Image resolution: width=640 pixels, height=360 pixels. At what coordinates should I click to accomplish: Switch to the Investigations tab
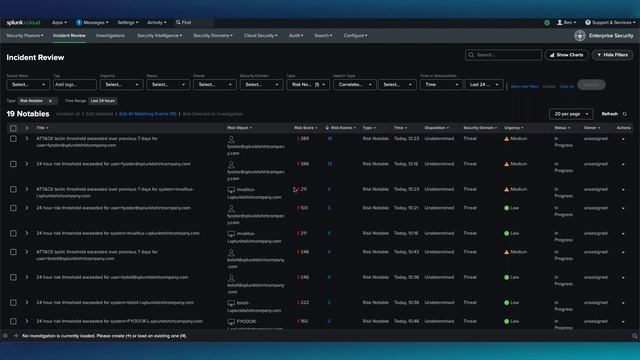pyautogui.click(x=110, y=36)
